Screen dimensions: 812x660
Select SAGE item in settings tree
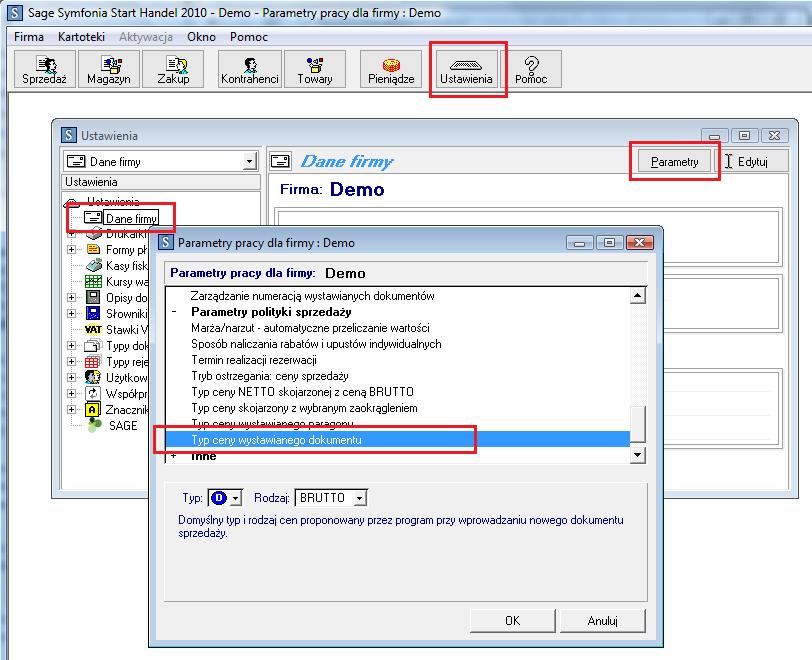click(123, 425)
